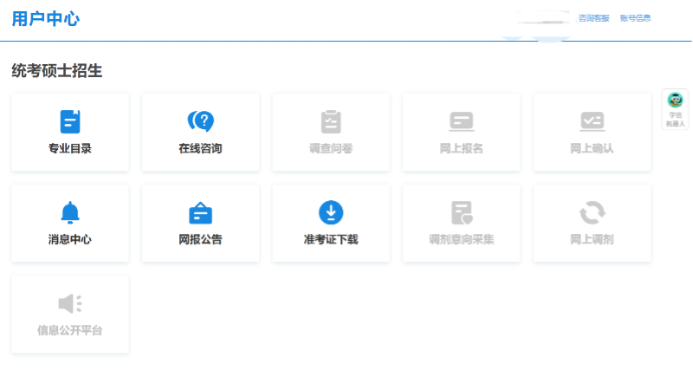Open the 调查问卷 clipboard icon
The image size is (693, 385).
[331, 122]
